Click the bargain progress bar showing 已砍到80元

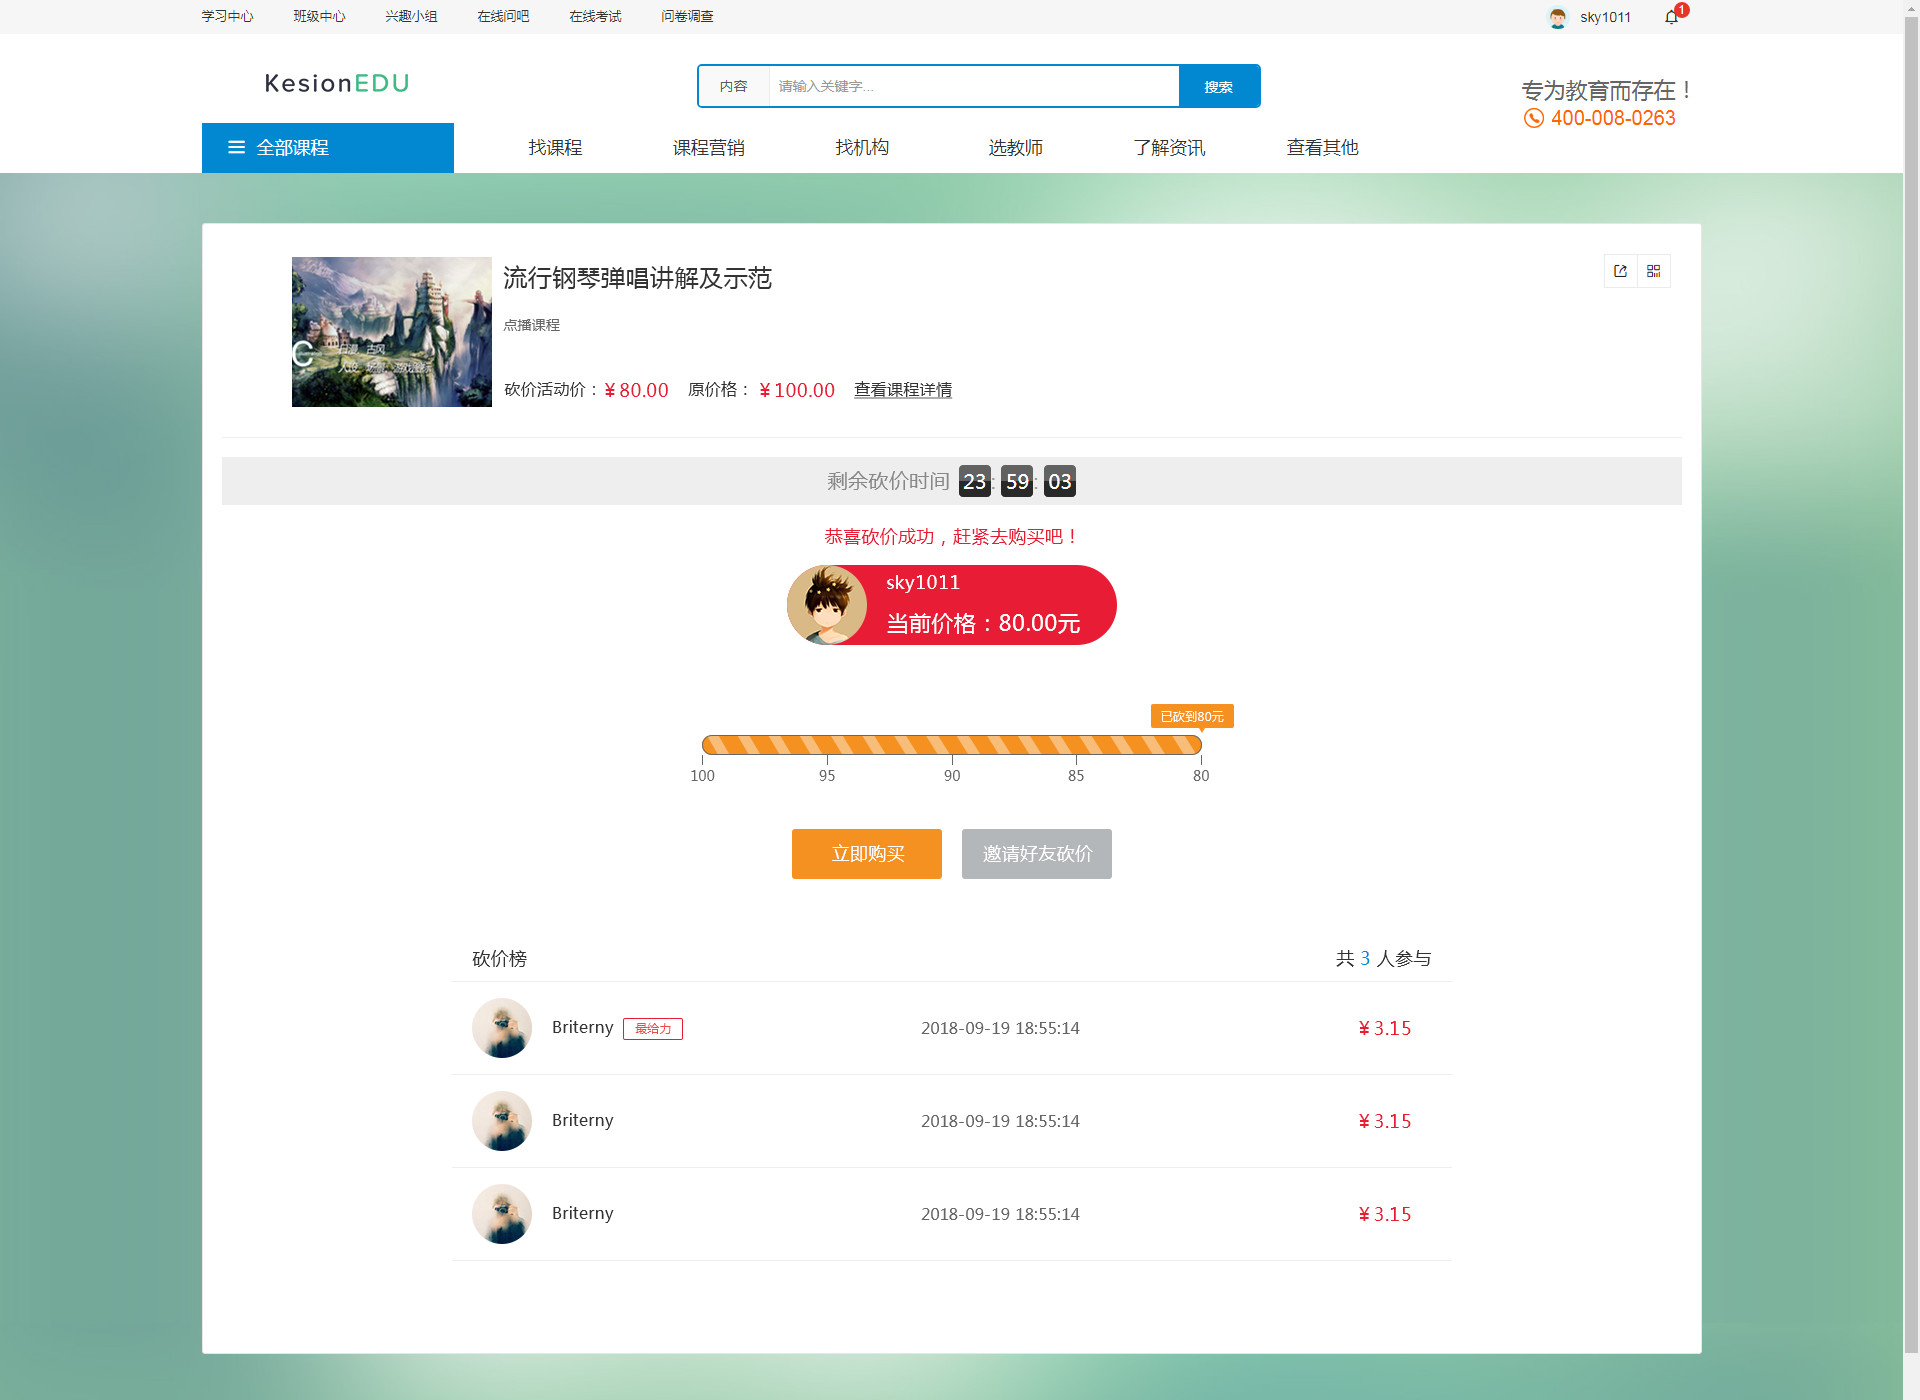coord(951,744)
